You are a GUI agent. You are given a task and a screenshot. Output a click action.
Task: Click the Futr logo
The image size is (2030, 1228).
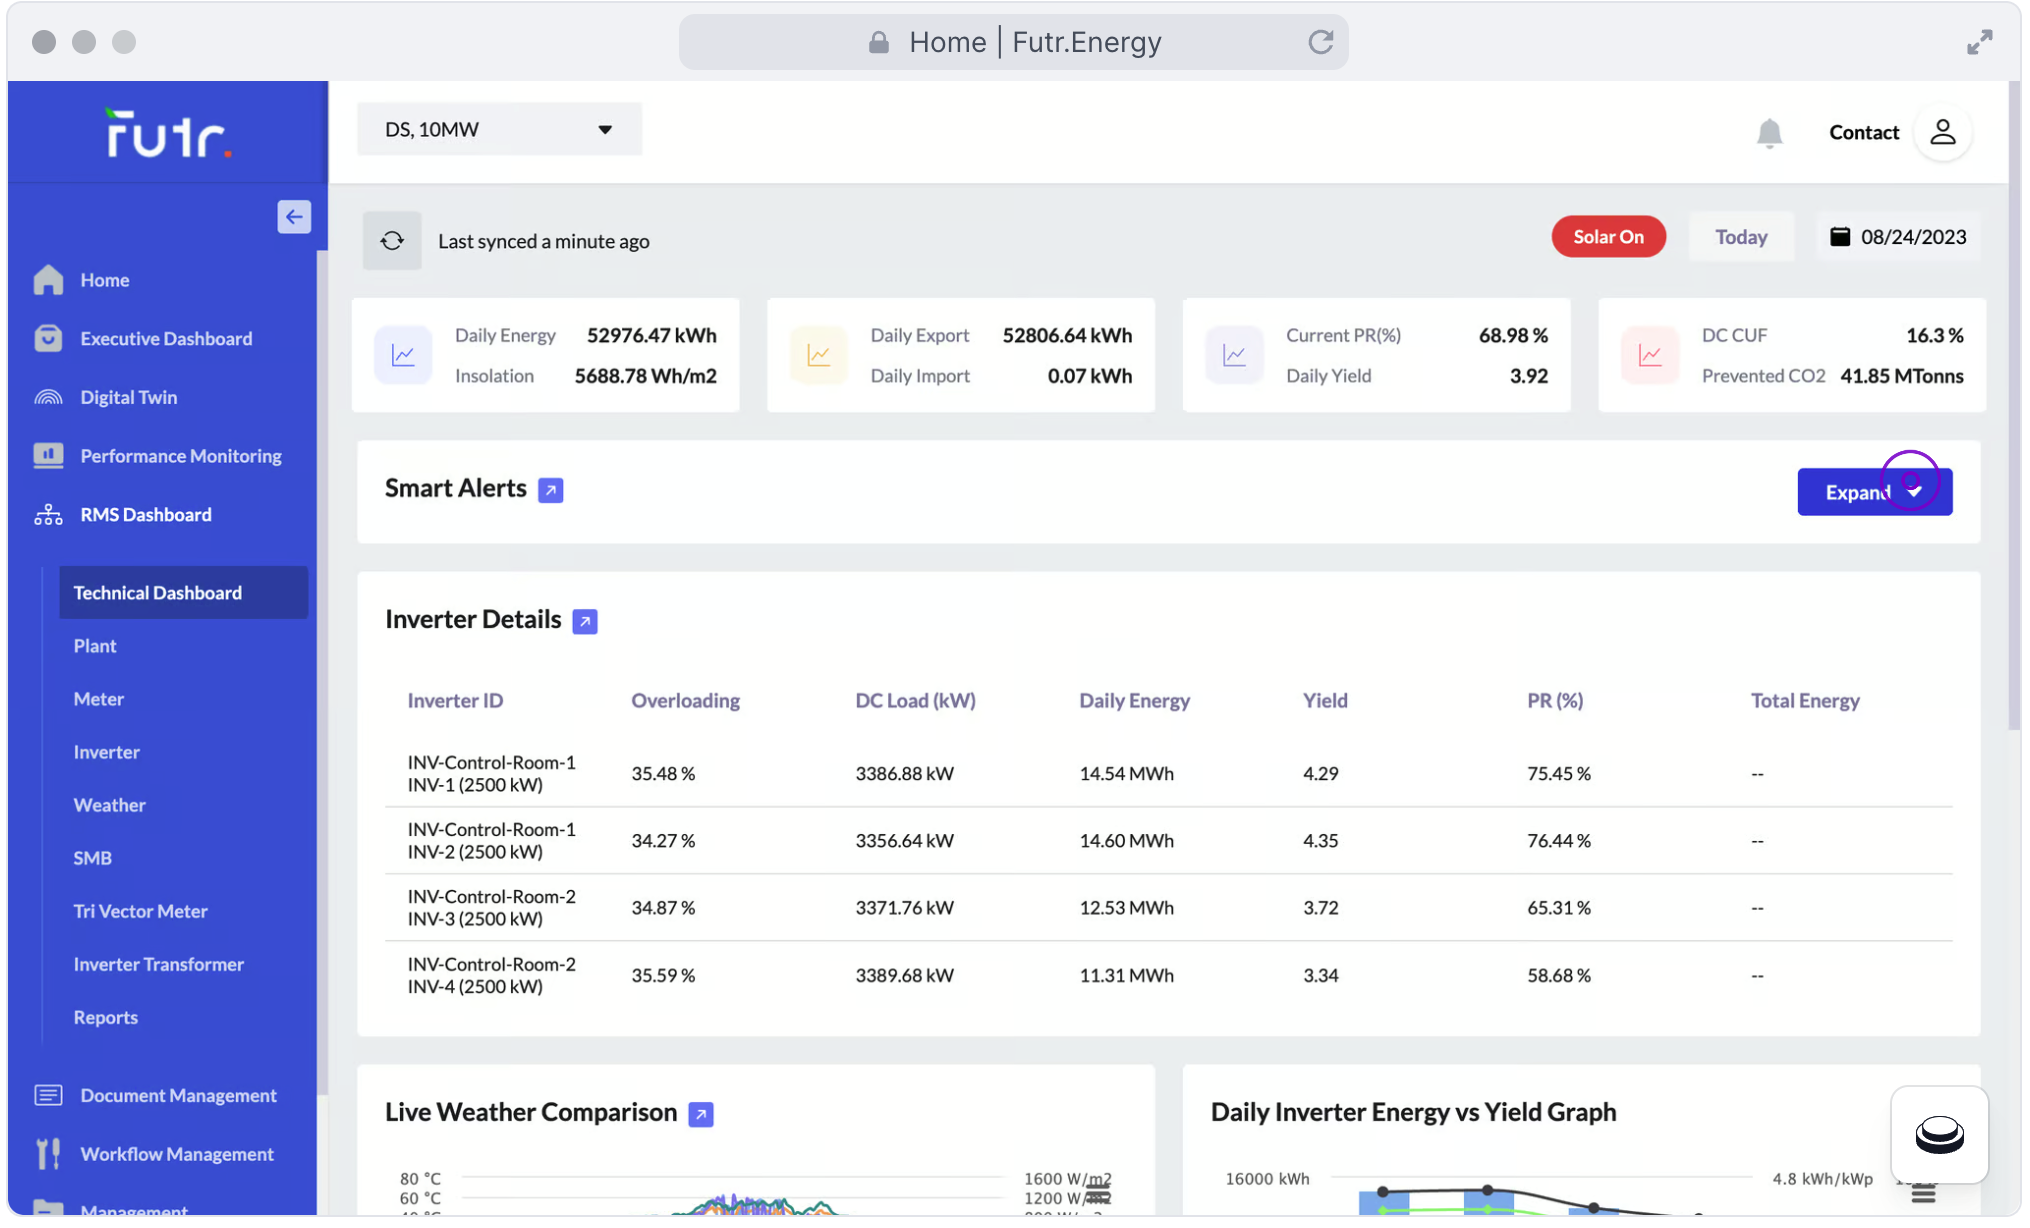[168, 132]
